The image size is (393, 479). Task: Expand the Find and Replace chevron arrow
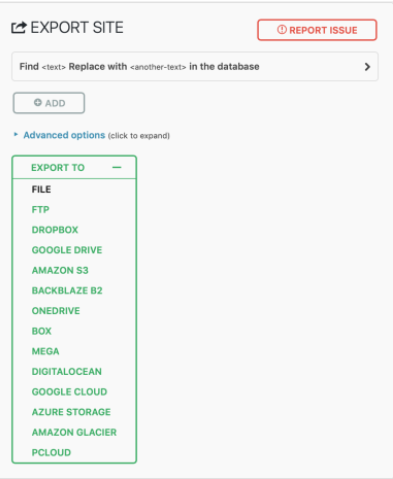(367, 67)
